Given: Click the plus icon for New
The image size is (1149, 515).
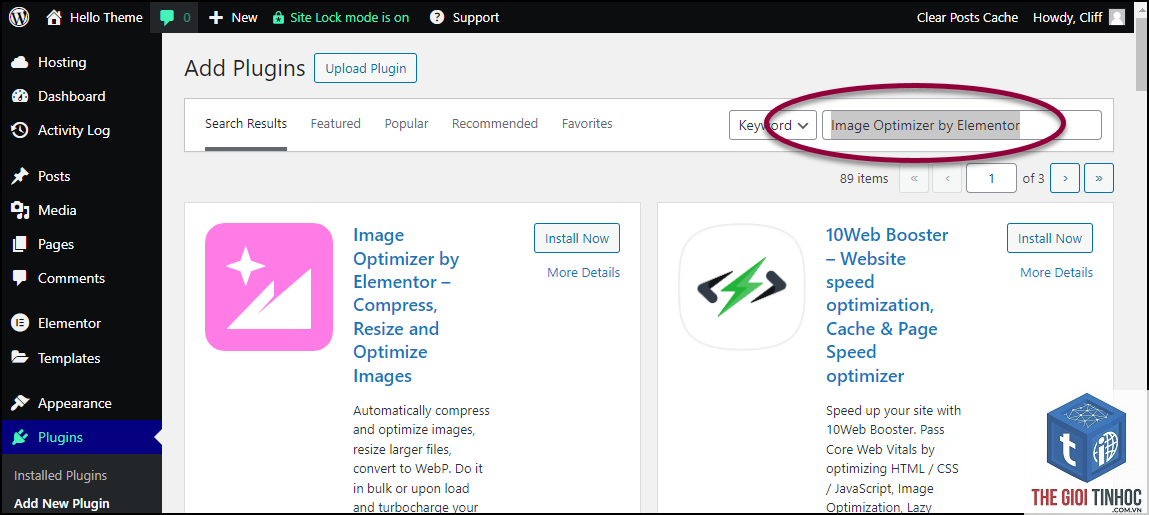Looking at the screenshot, I should 215,18.
